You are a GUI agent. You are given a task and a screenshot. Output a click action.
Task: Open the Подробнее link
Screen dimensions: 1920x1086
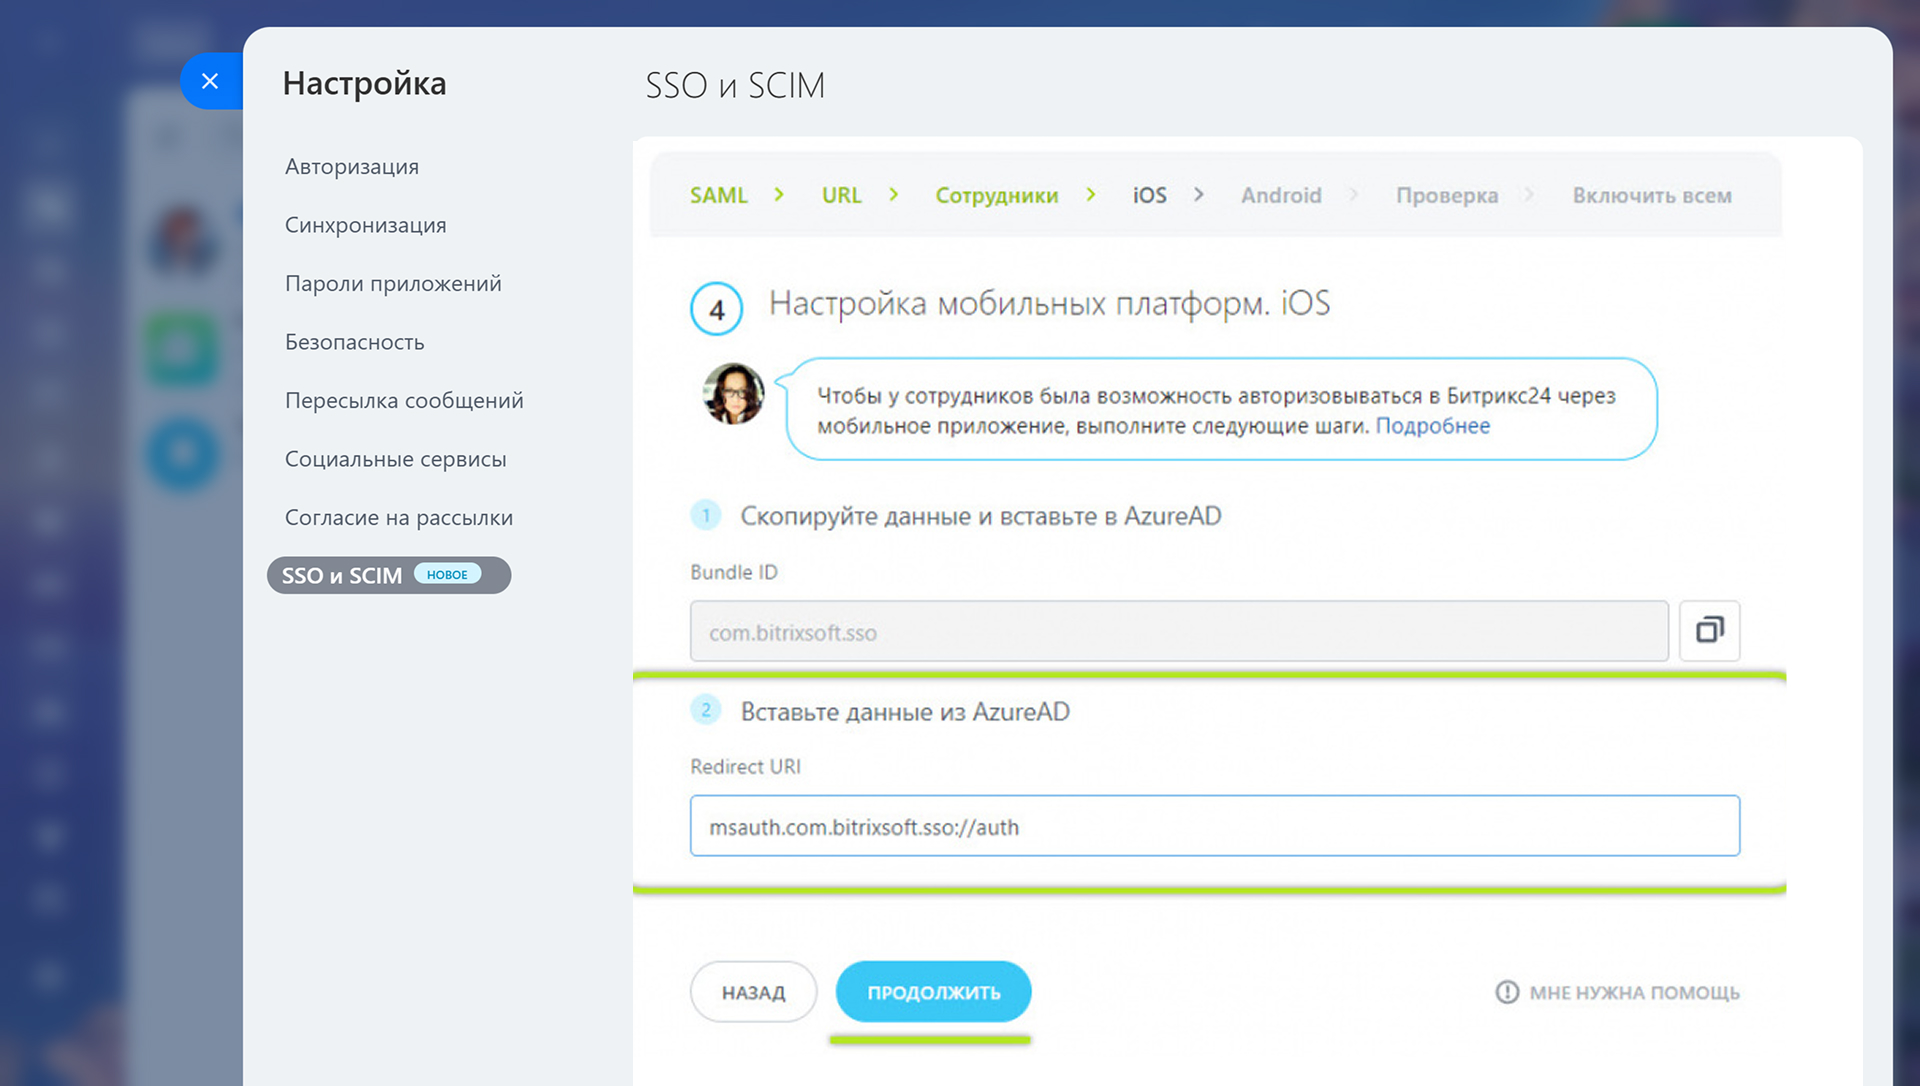[1432, 425]
